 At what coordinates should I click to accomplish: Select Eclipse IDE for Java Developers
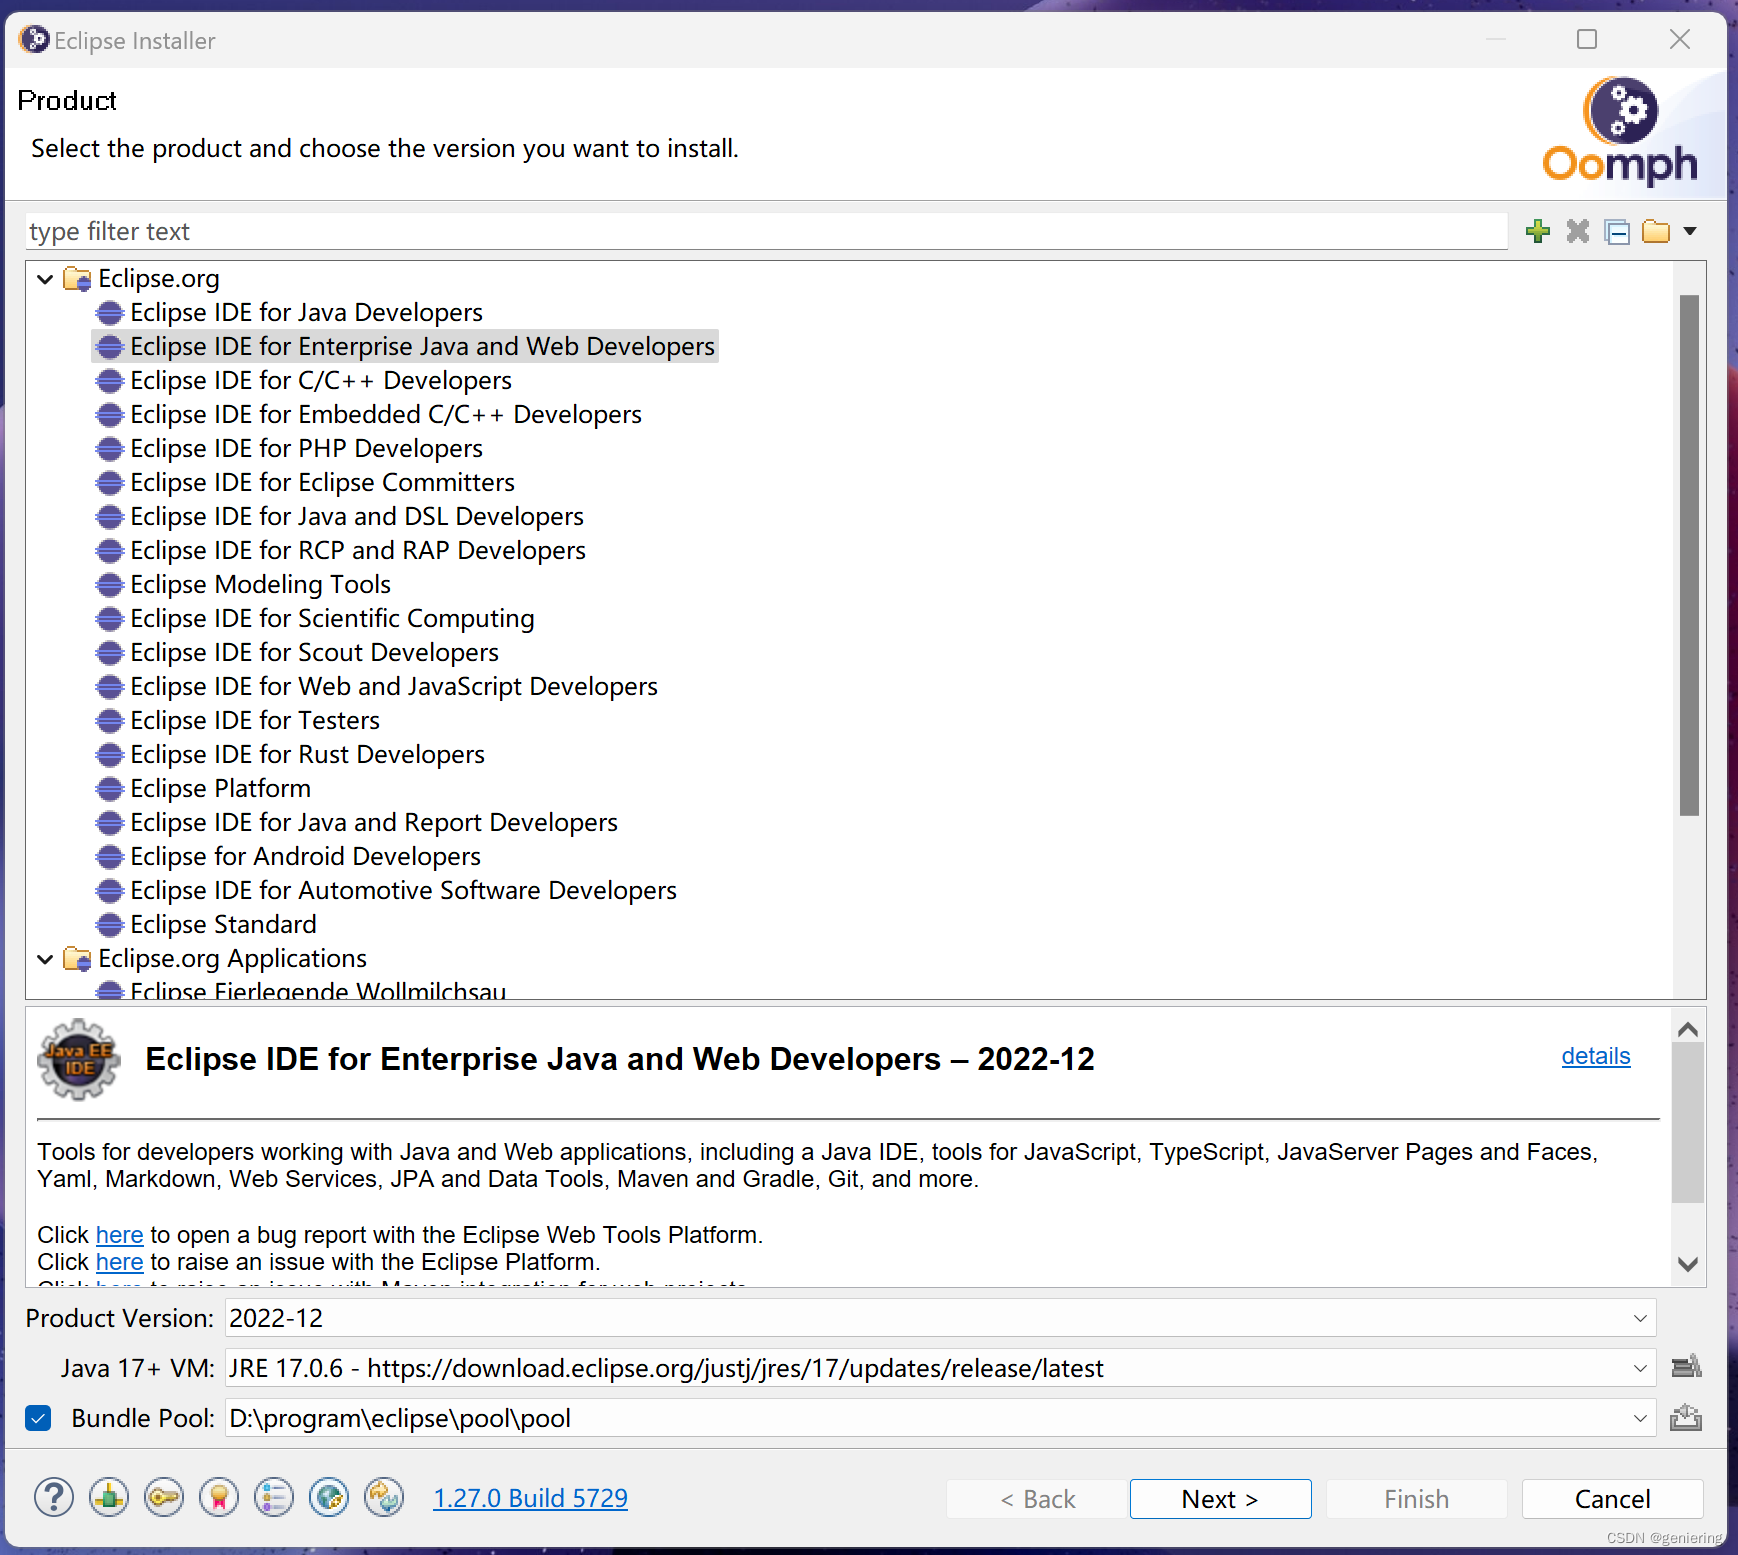[x=306, y=313]
